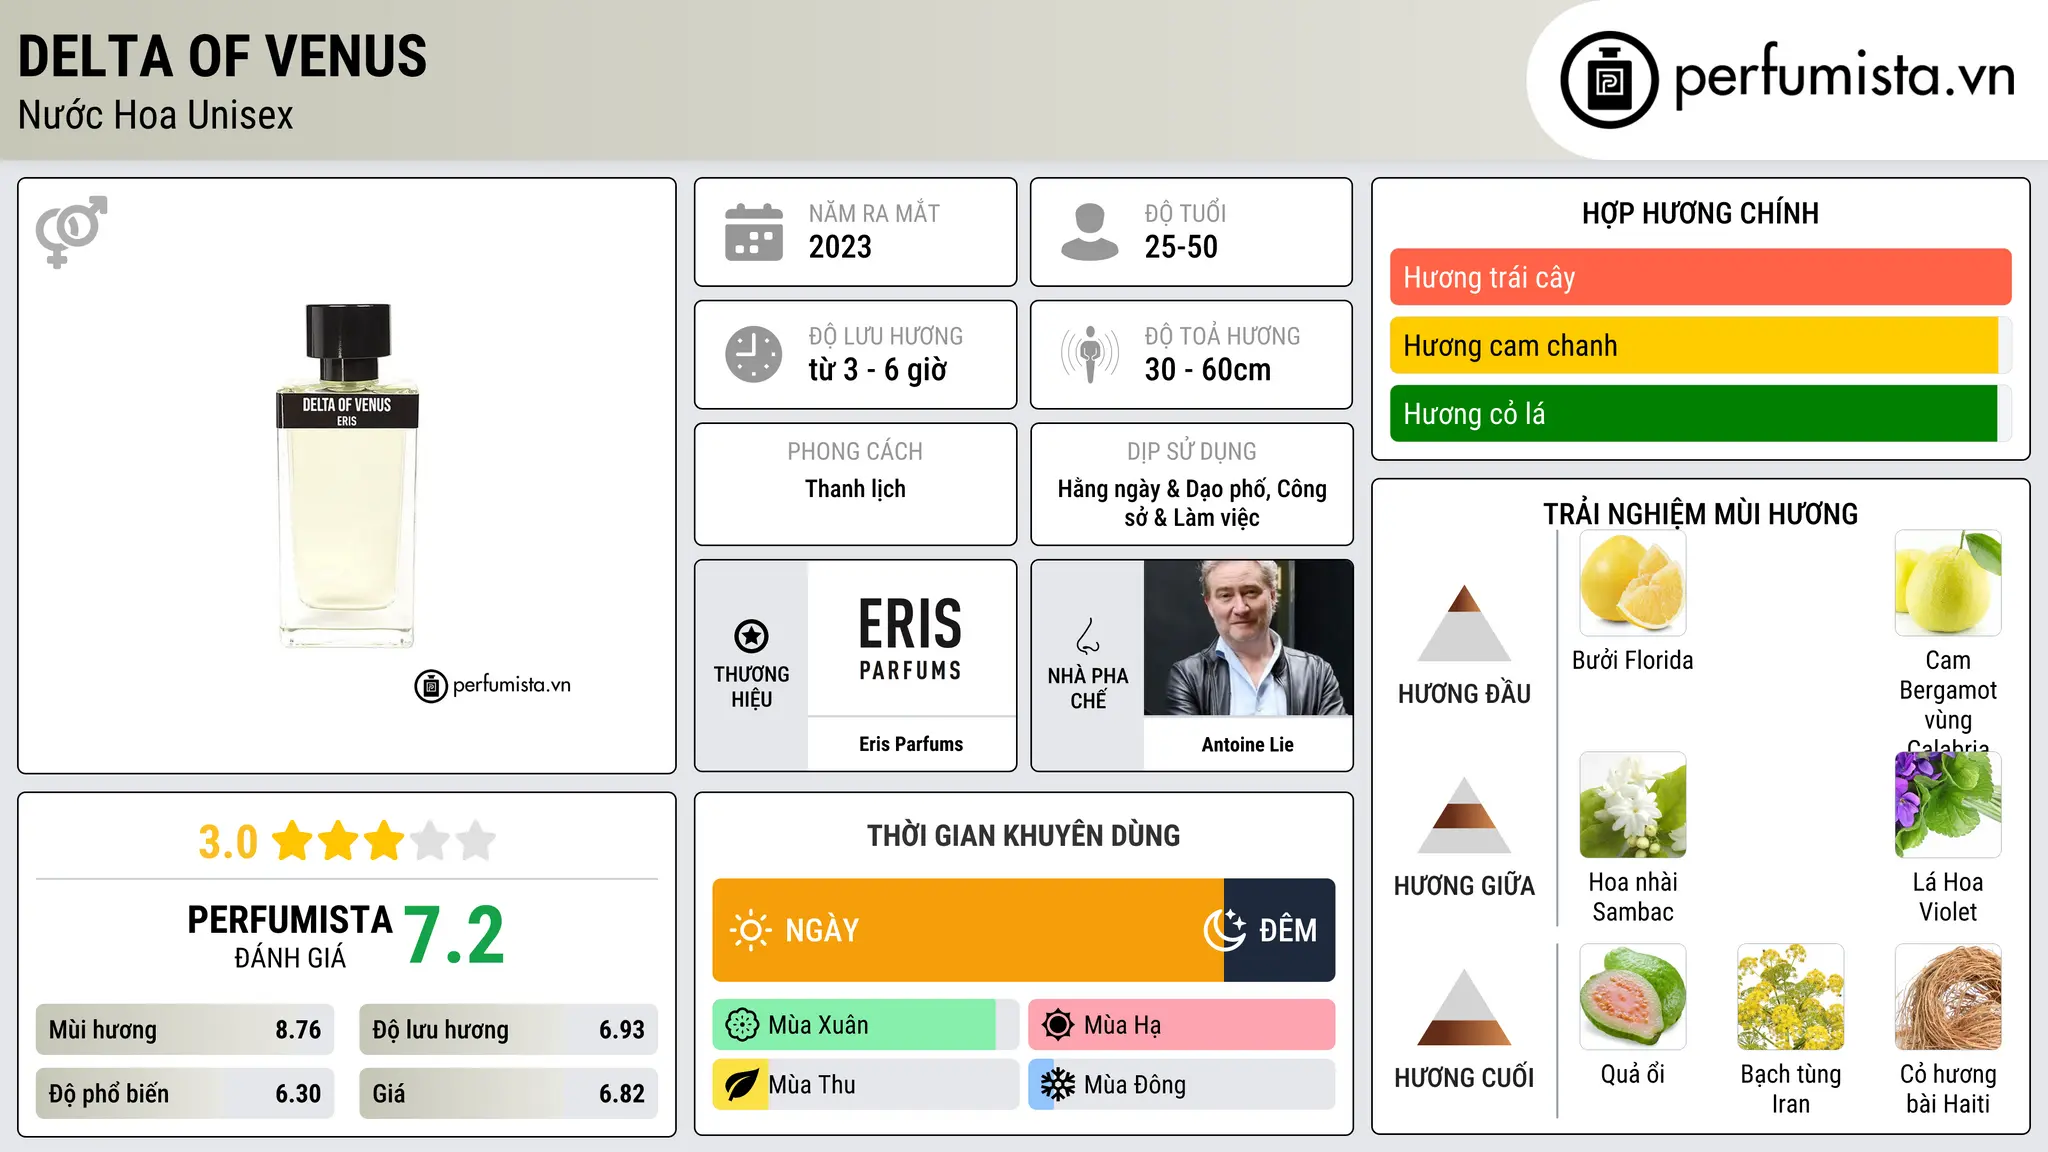Click the 3.0 star rating number

228,842
